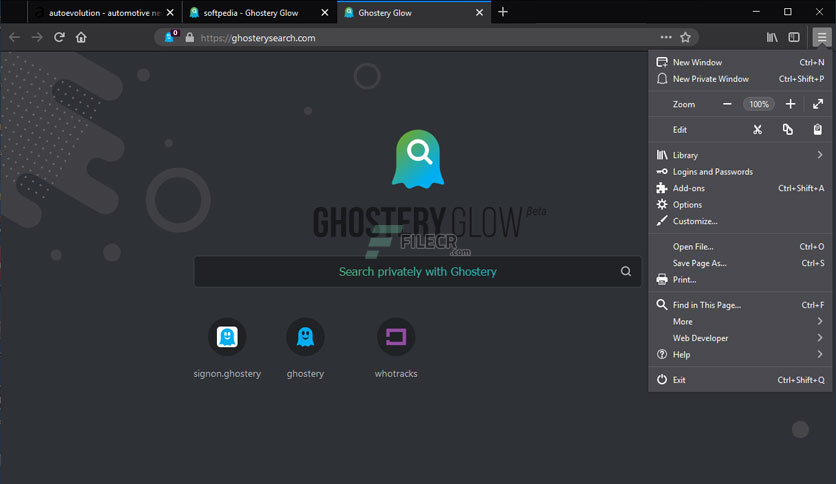Copy using the Edit row copy icon
The height and width of the screenshot is (484, 836).
(x=787, y=130)
